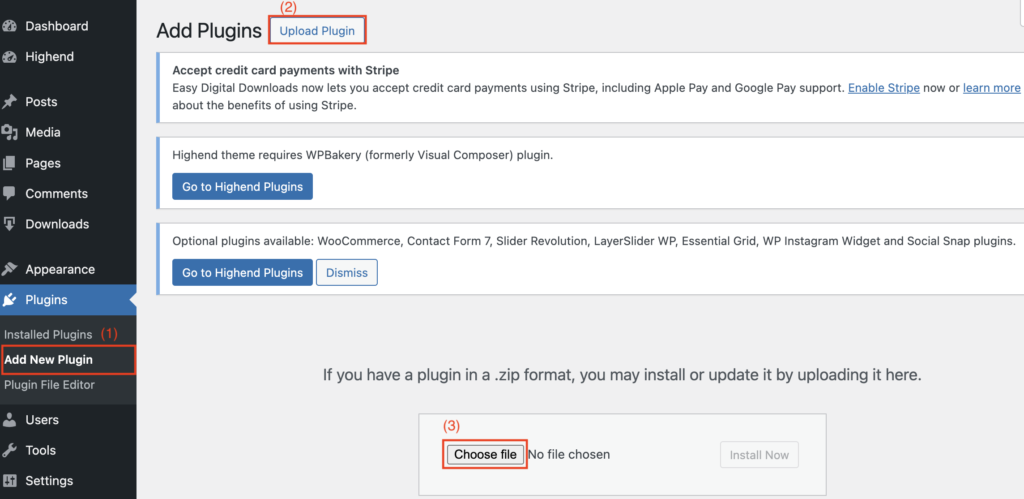This screenshot has height=499, width=1024.
Task: Click the Downloads icon in sidebar
Action: click(x=9, y=224)
